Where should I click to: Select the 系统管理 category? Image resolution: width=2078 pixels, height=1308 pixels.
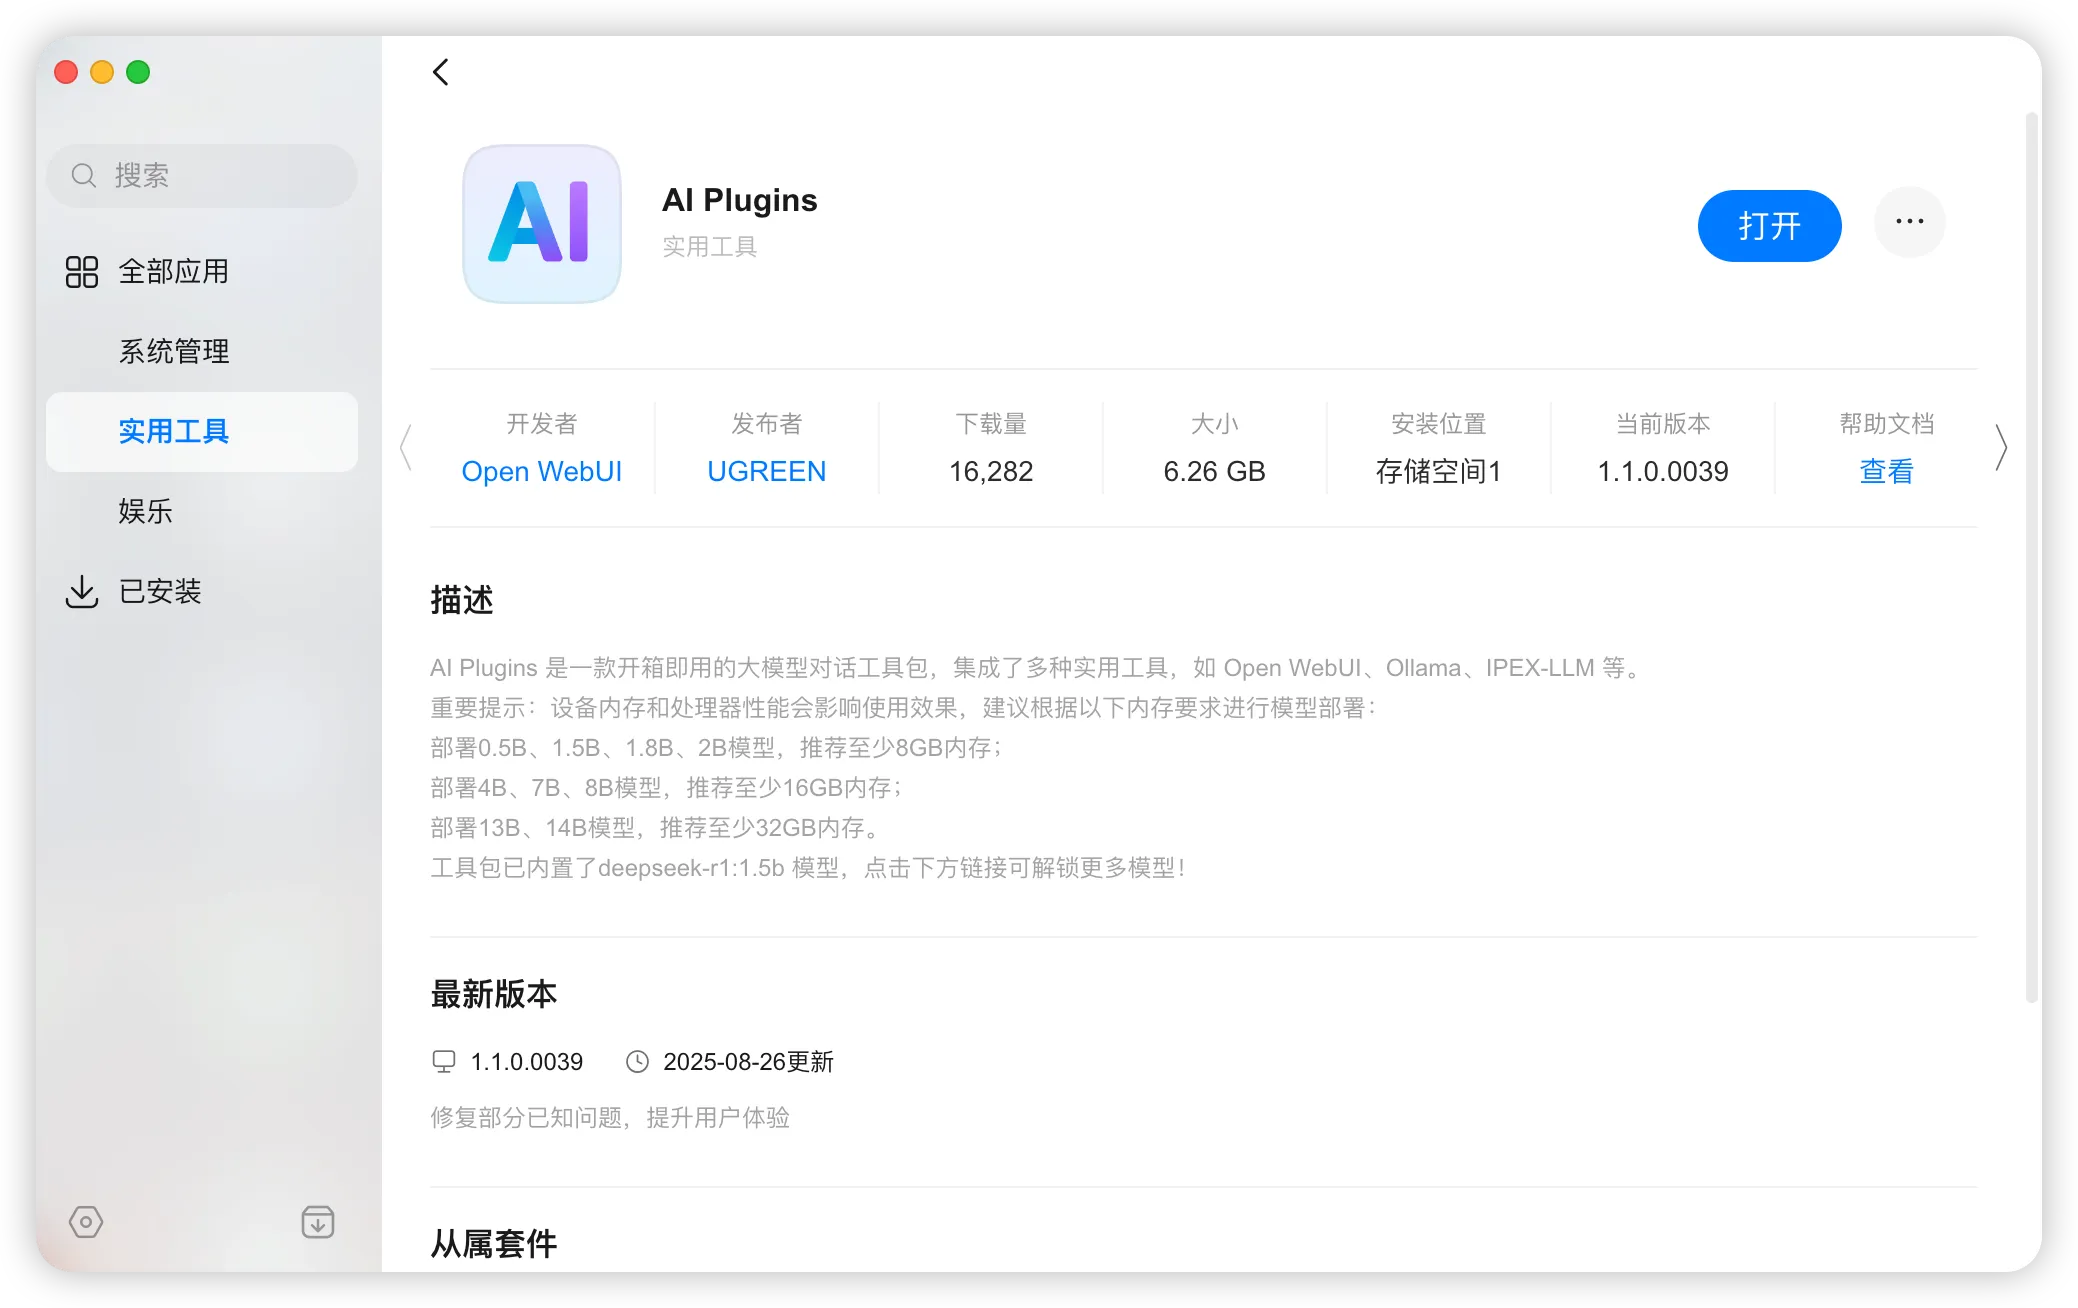pos(202,352)
